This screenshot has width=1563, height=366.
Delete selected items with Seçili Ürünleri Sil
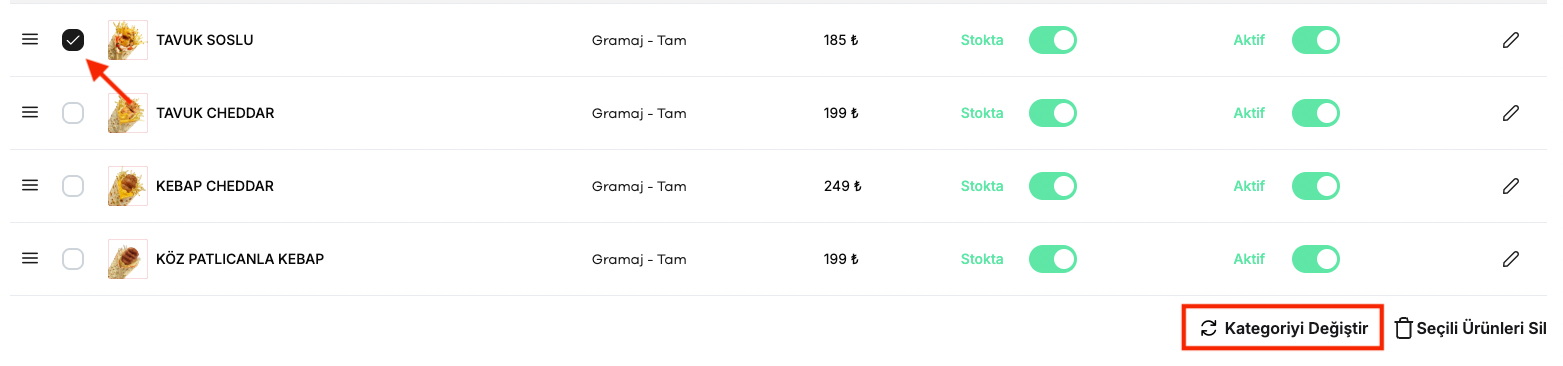click(1471, 328)
